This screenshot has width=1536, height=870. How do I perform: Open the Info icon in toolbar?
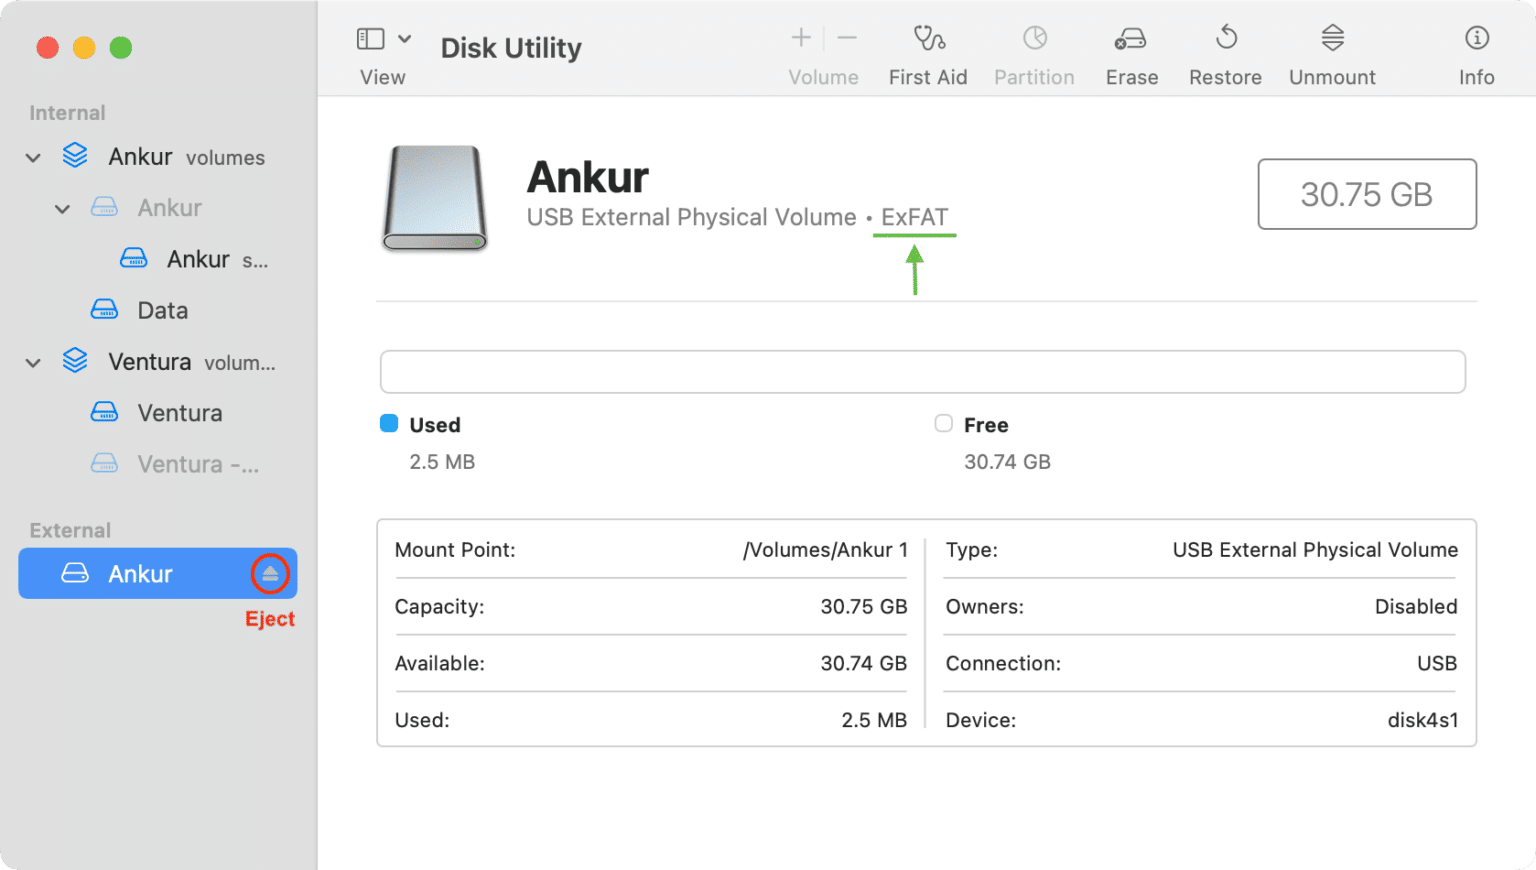point(1477,38)
